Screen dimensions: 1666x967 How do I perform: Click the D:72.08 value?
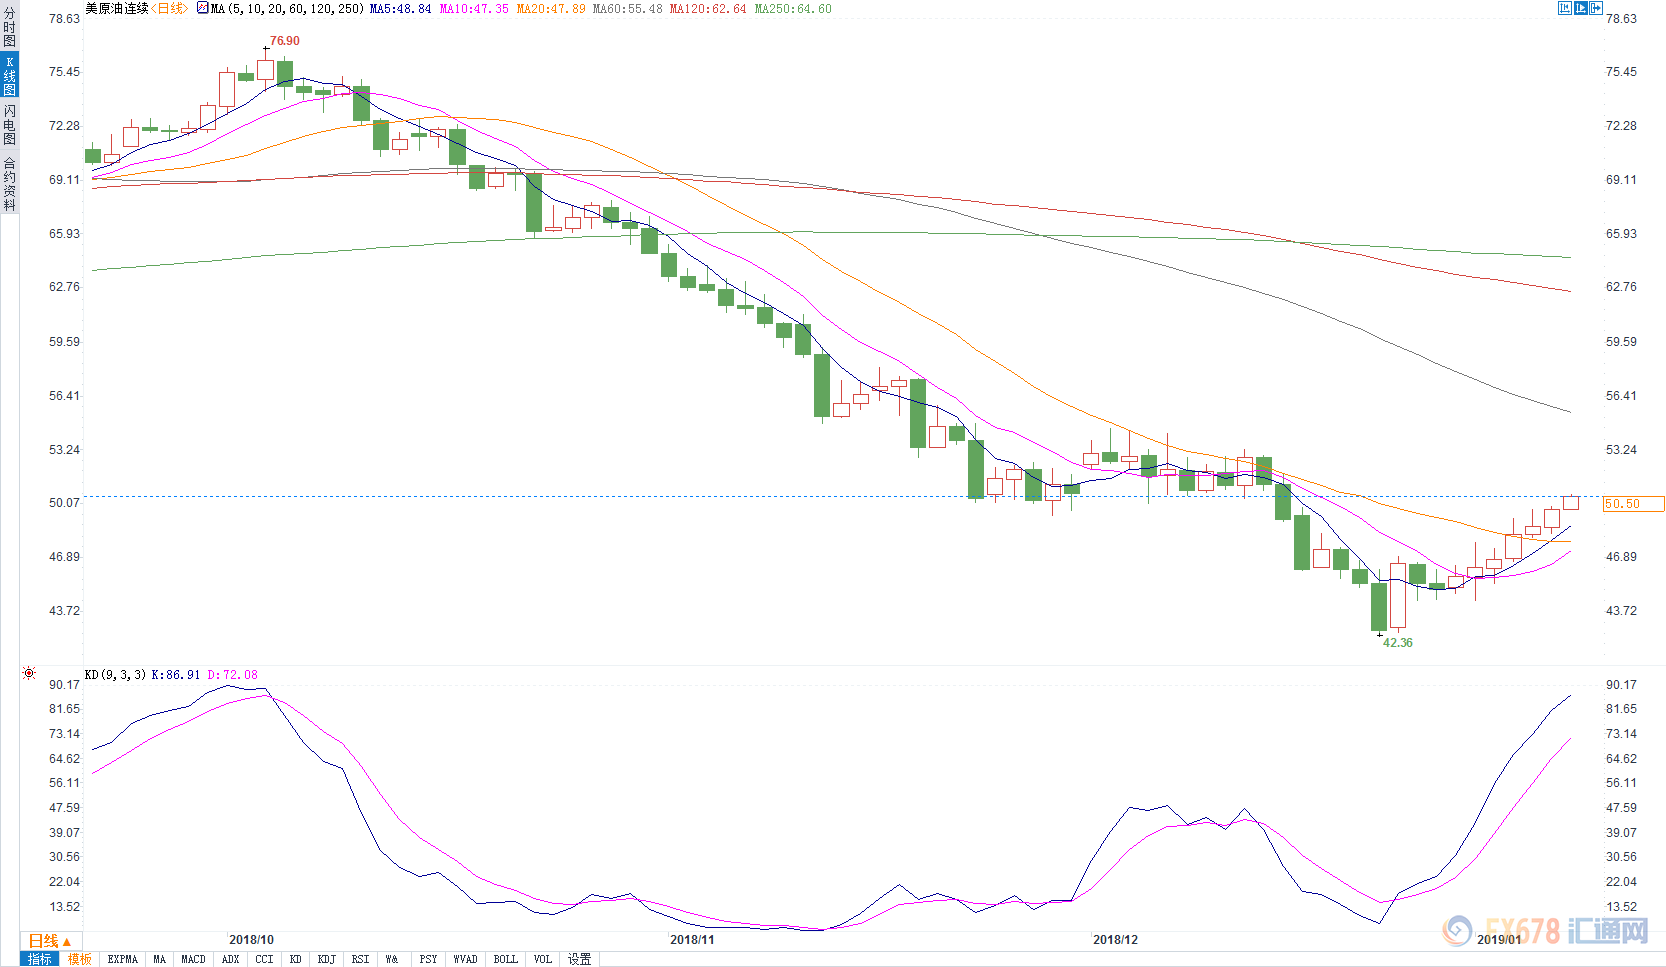click(x=232, y=675)
